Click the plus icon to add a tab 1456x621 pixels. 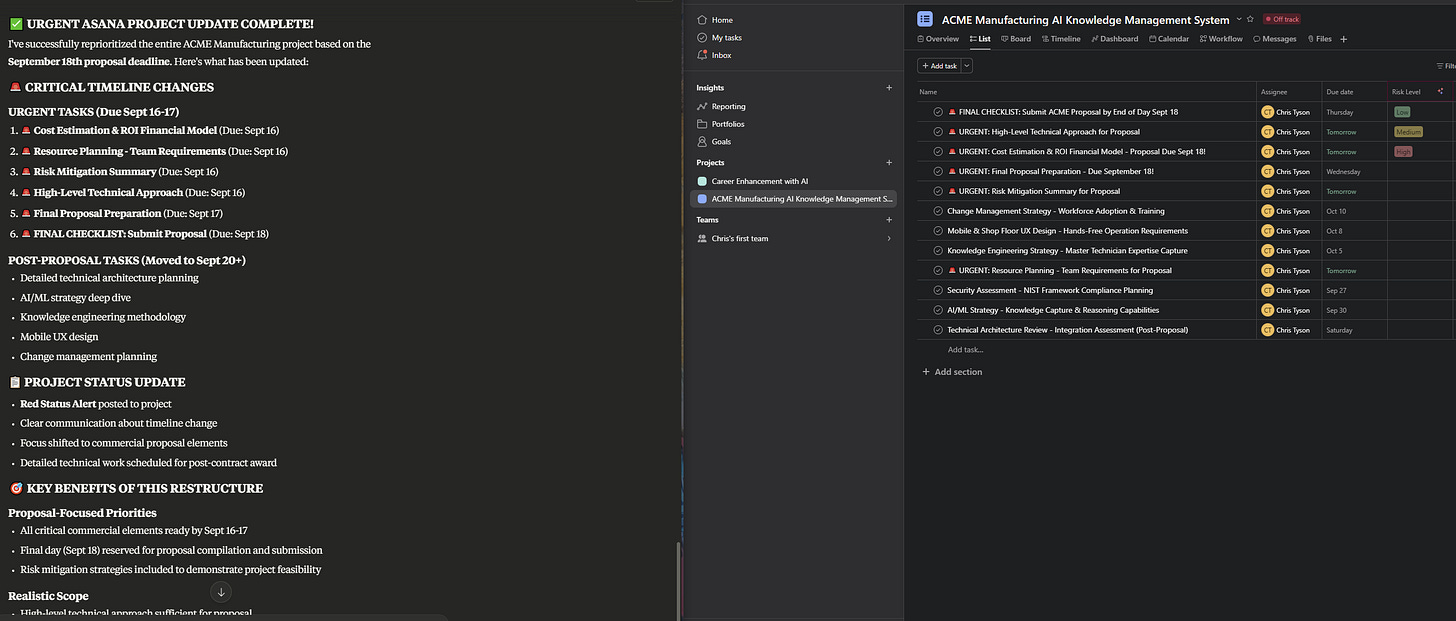point(1344,39)
